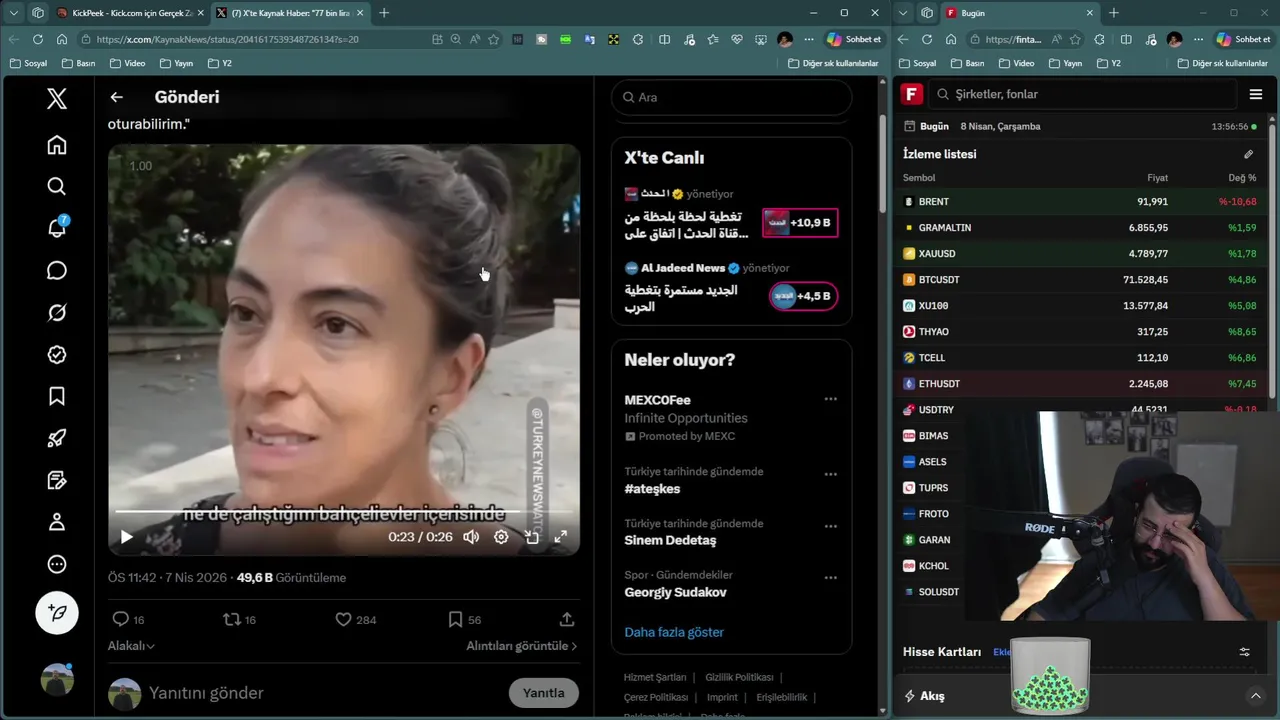Open the rocket icon in X sidebar
1280x720 pixels.
tap(57, 439)
